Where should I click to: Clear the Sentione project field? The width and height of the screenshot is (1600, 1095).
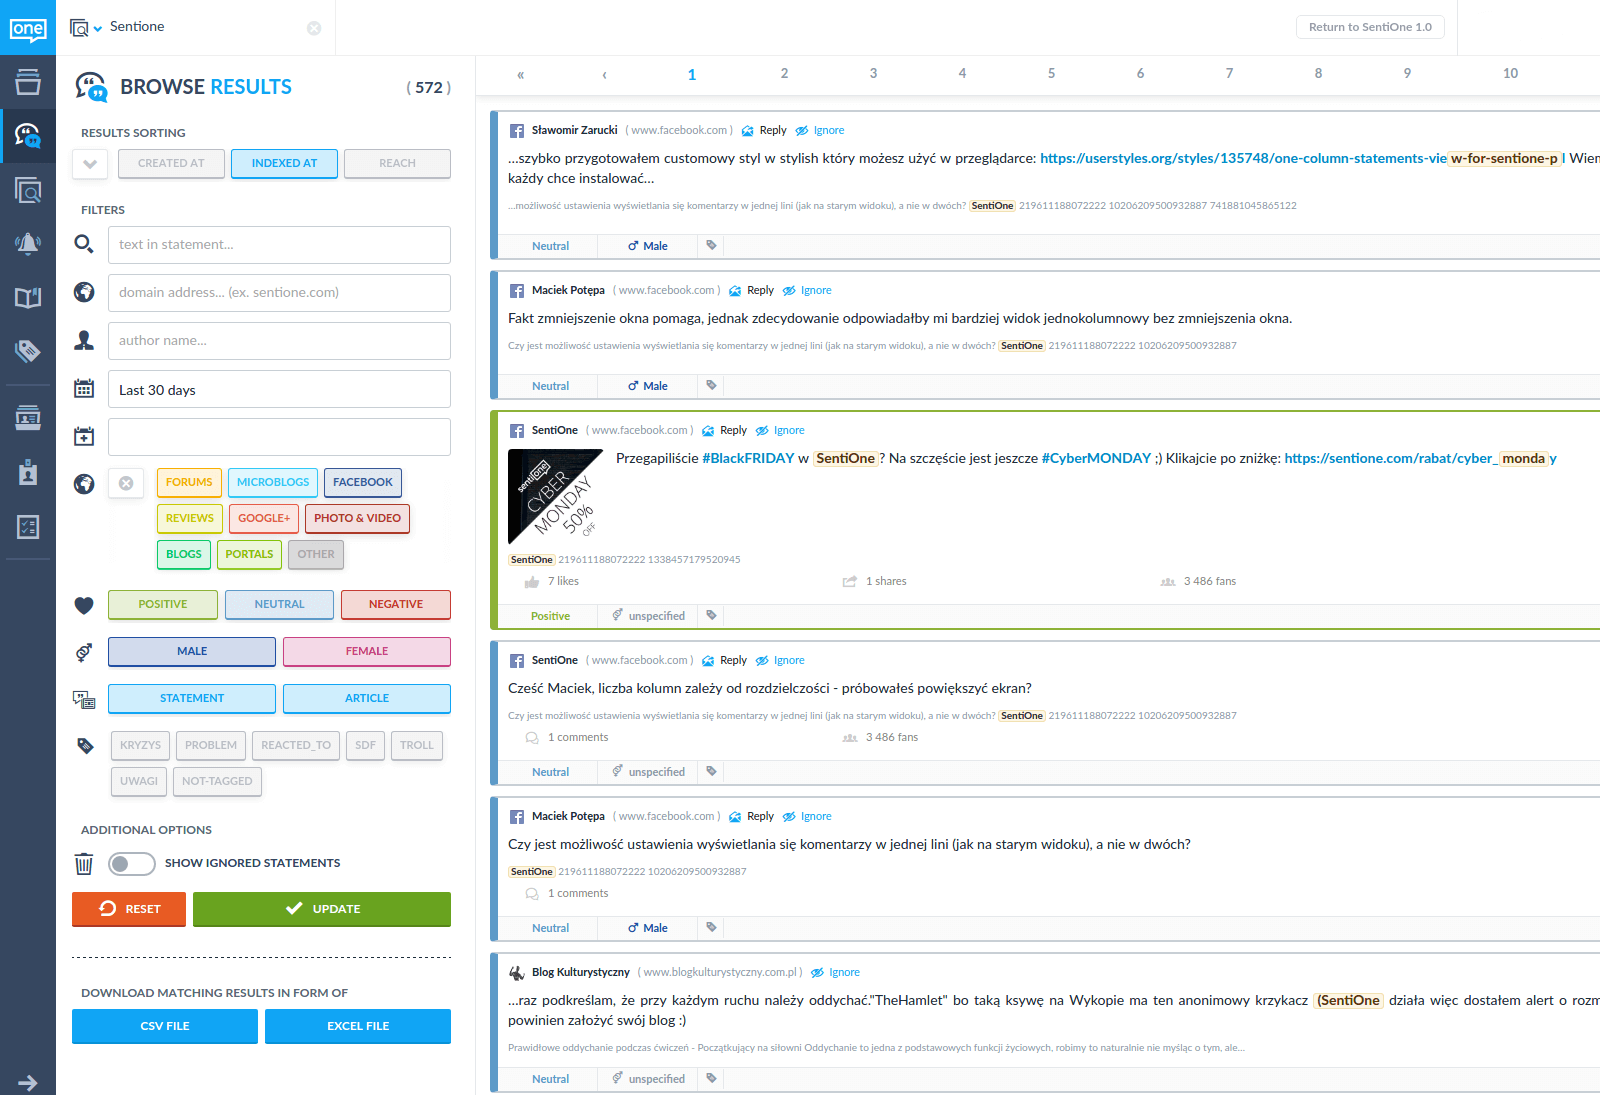pyautogui.click(x=314, y=28)
